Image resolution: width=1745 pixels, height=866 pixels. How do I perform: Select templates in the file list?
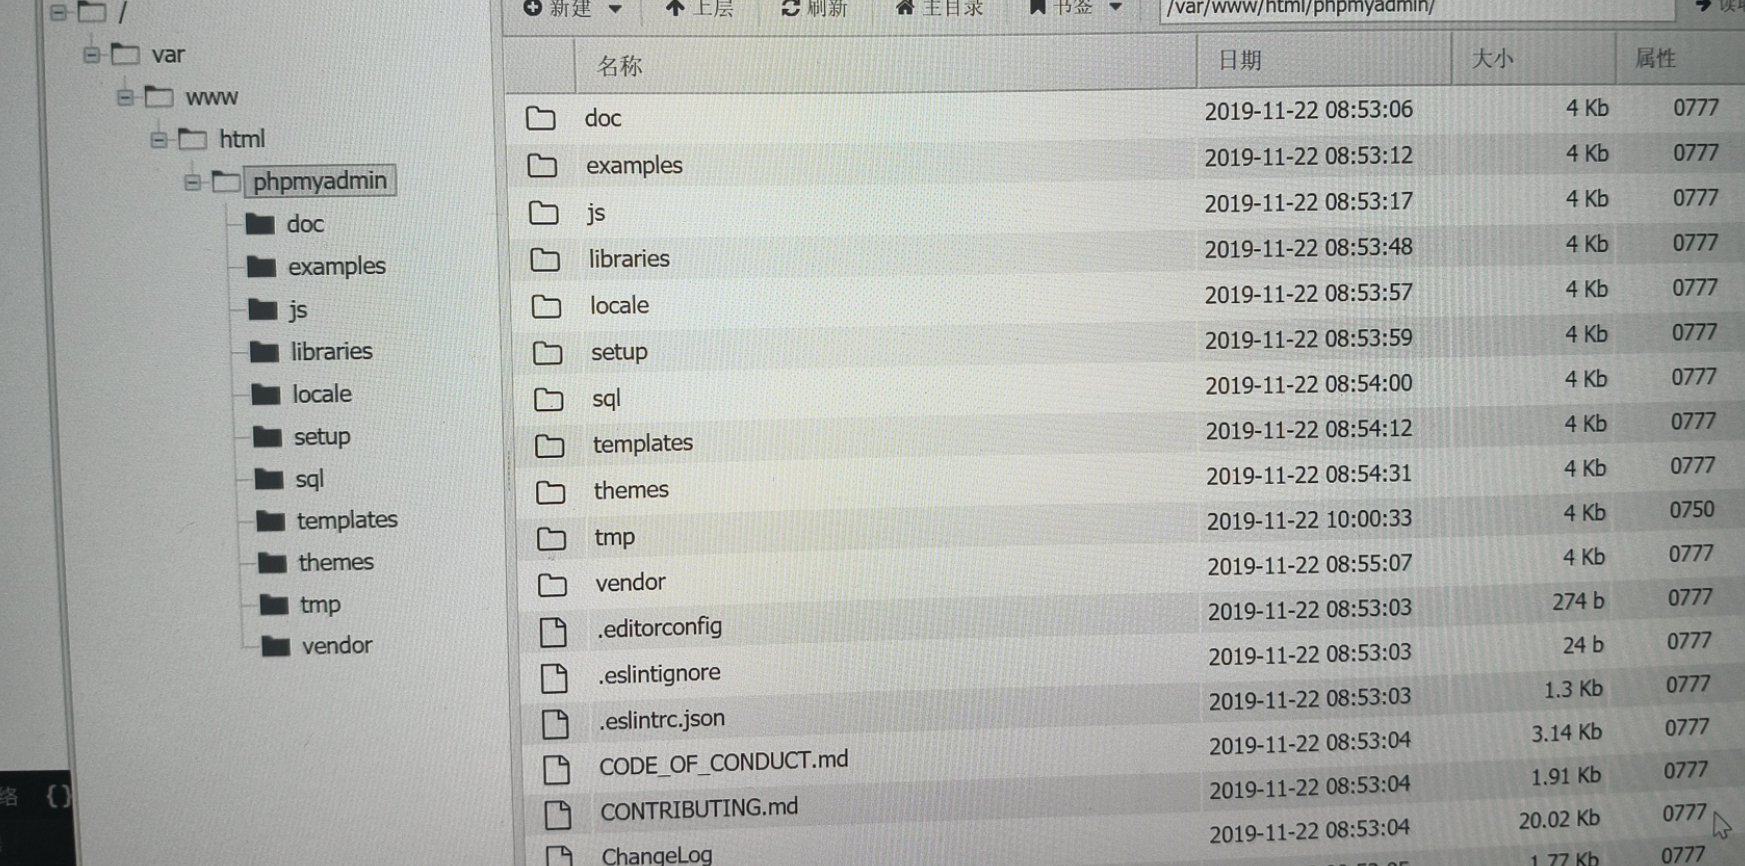642,443
